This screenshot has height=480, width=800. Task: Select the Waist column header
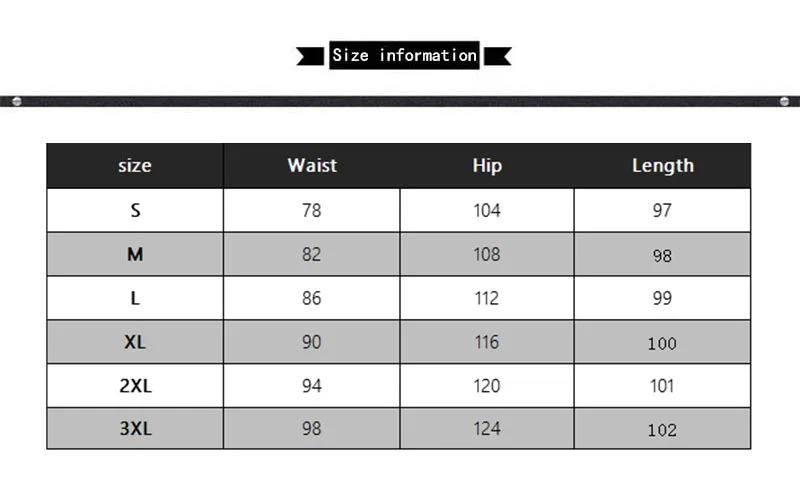tap(312, 165)
